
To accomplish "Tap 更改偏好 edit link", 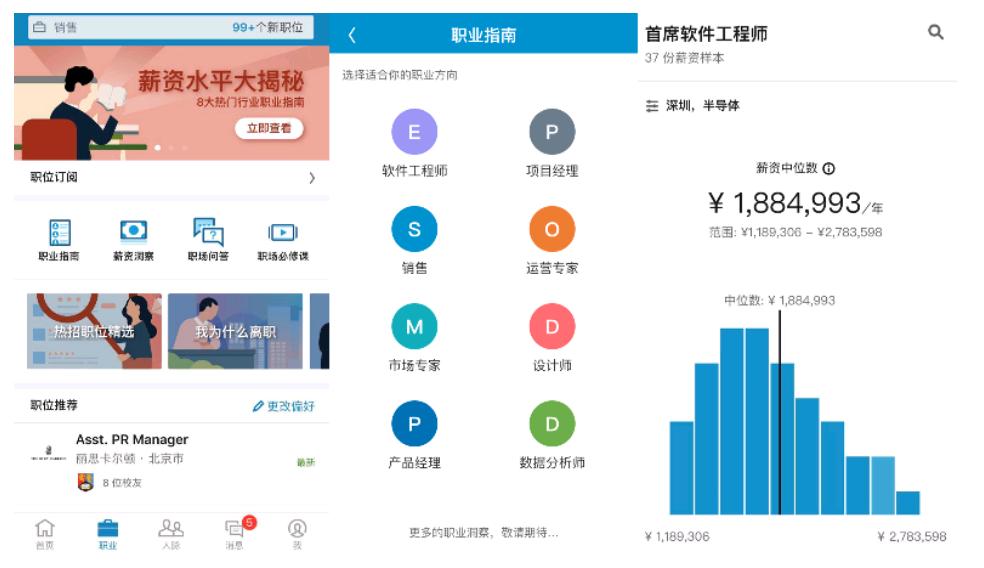I will (x=283, y=406).
